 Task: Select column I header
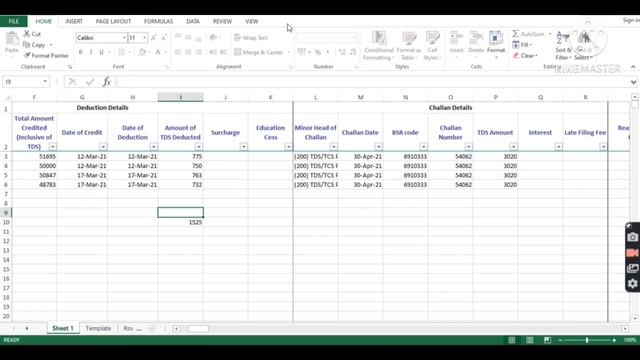[180, 97]
